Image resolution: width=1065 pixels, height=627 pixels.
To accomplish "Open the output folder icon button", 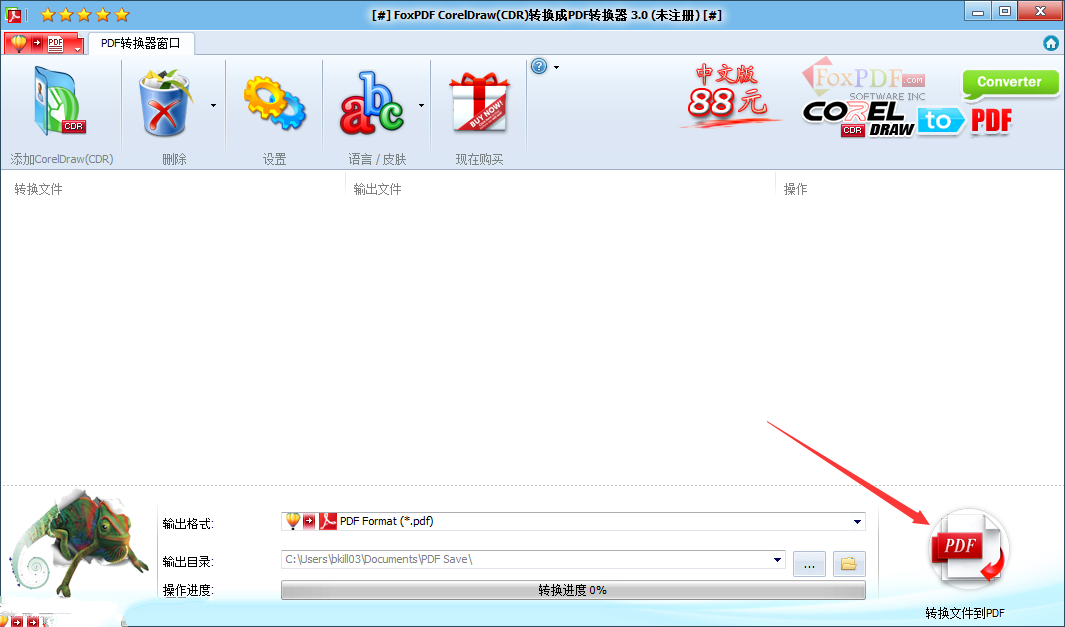I will (849, 564).
